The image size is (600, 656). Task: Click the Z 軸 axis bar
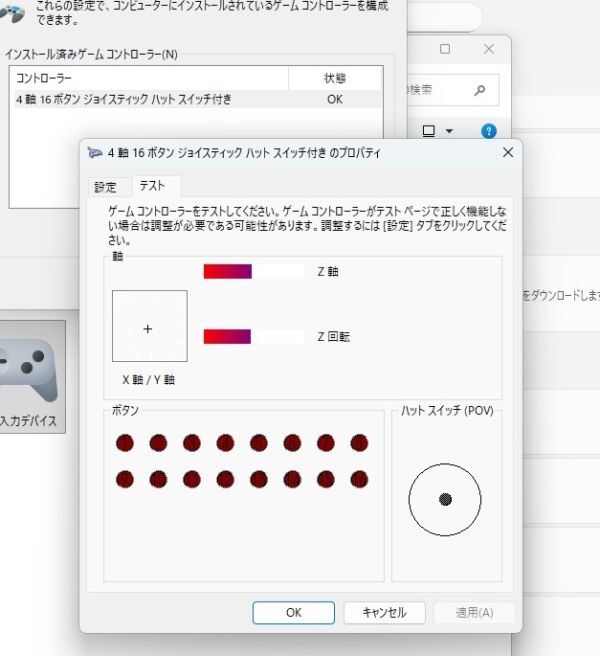pos(254,272)
